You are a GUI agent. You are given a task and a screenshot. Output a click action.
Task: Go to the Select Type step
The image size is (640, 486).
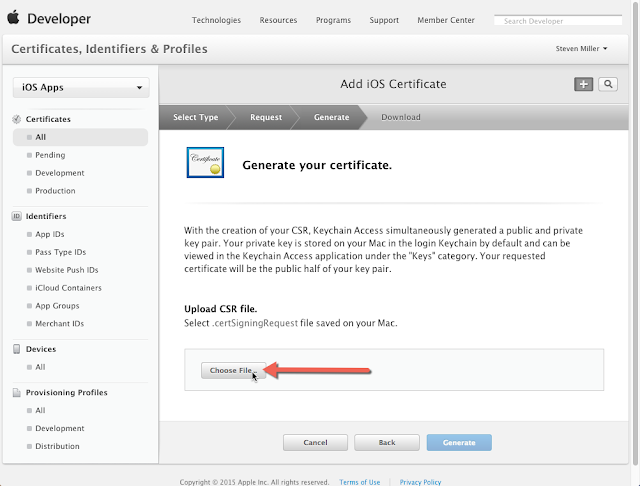[196, 117]
